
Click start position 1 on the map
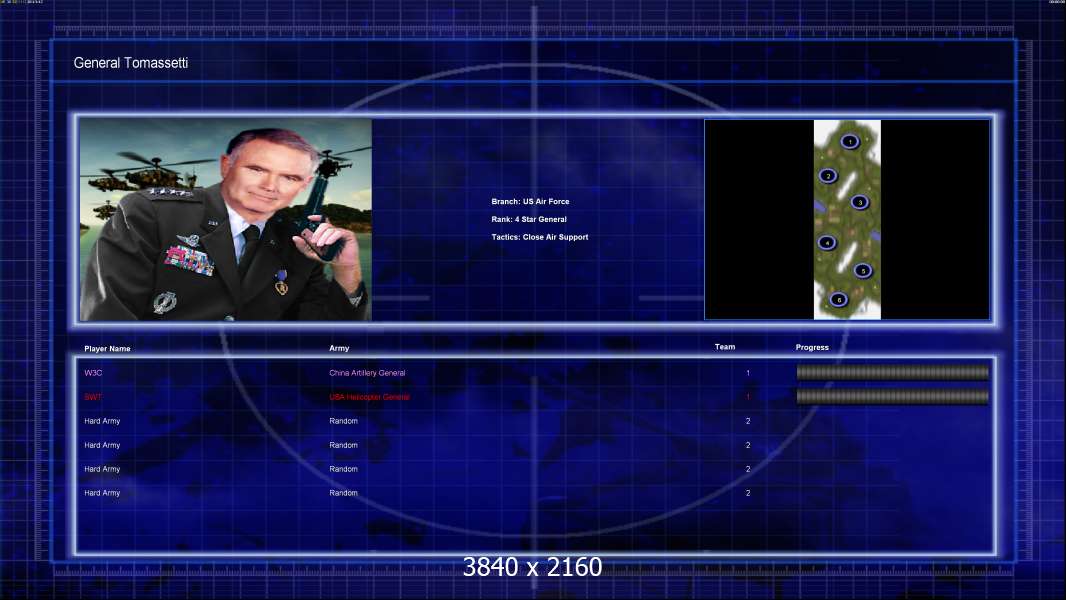pos(850,142)
